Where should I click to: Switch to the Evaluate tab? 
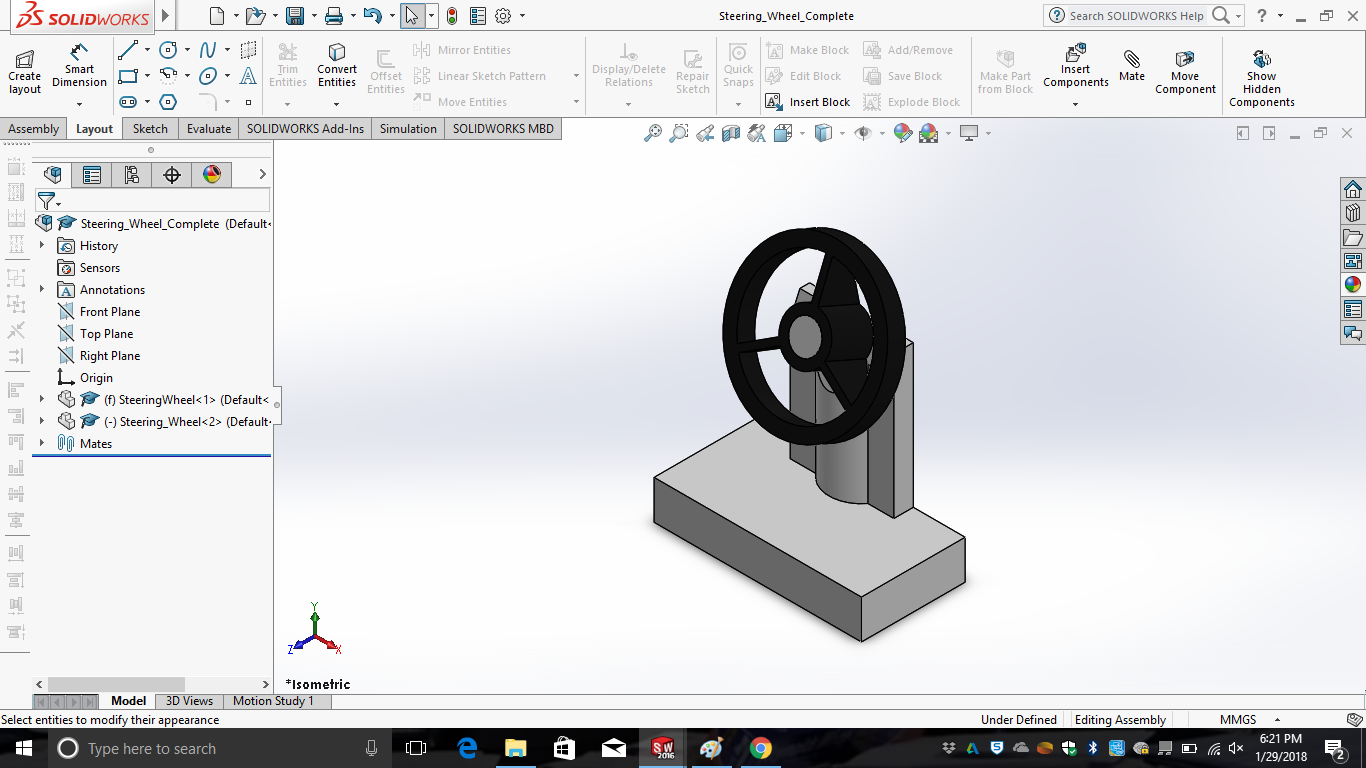click(209, 129)
